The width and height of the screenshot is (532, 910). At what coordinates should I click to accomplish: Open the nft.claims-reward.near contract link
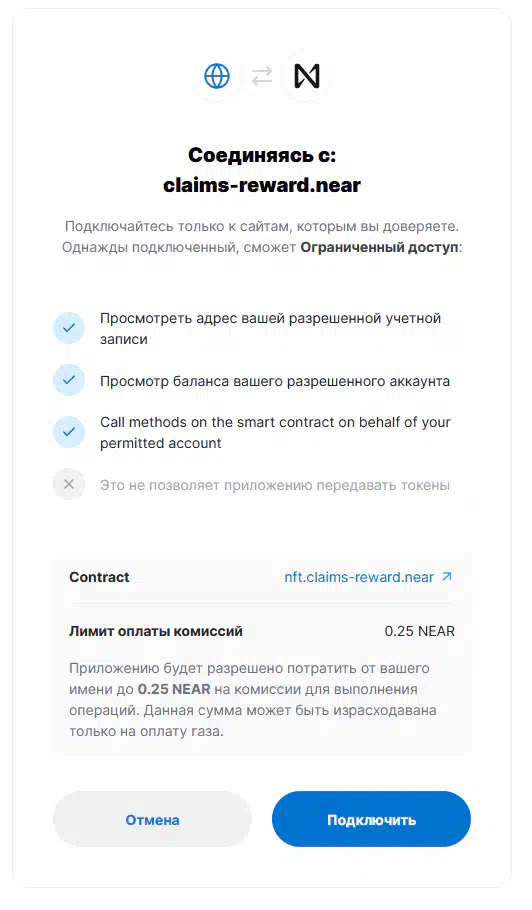click(359, 577)
